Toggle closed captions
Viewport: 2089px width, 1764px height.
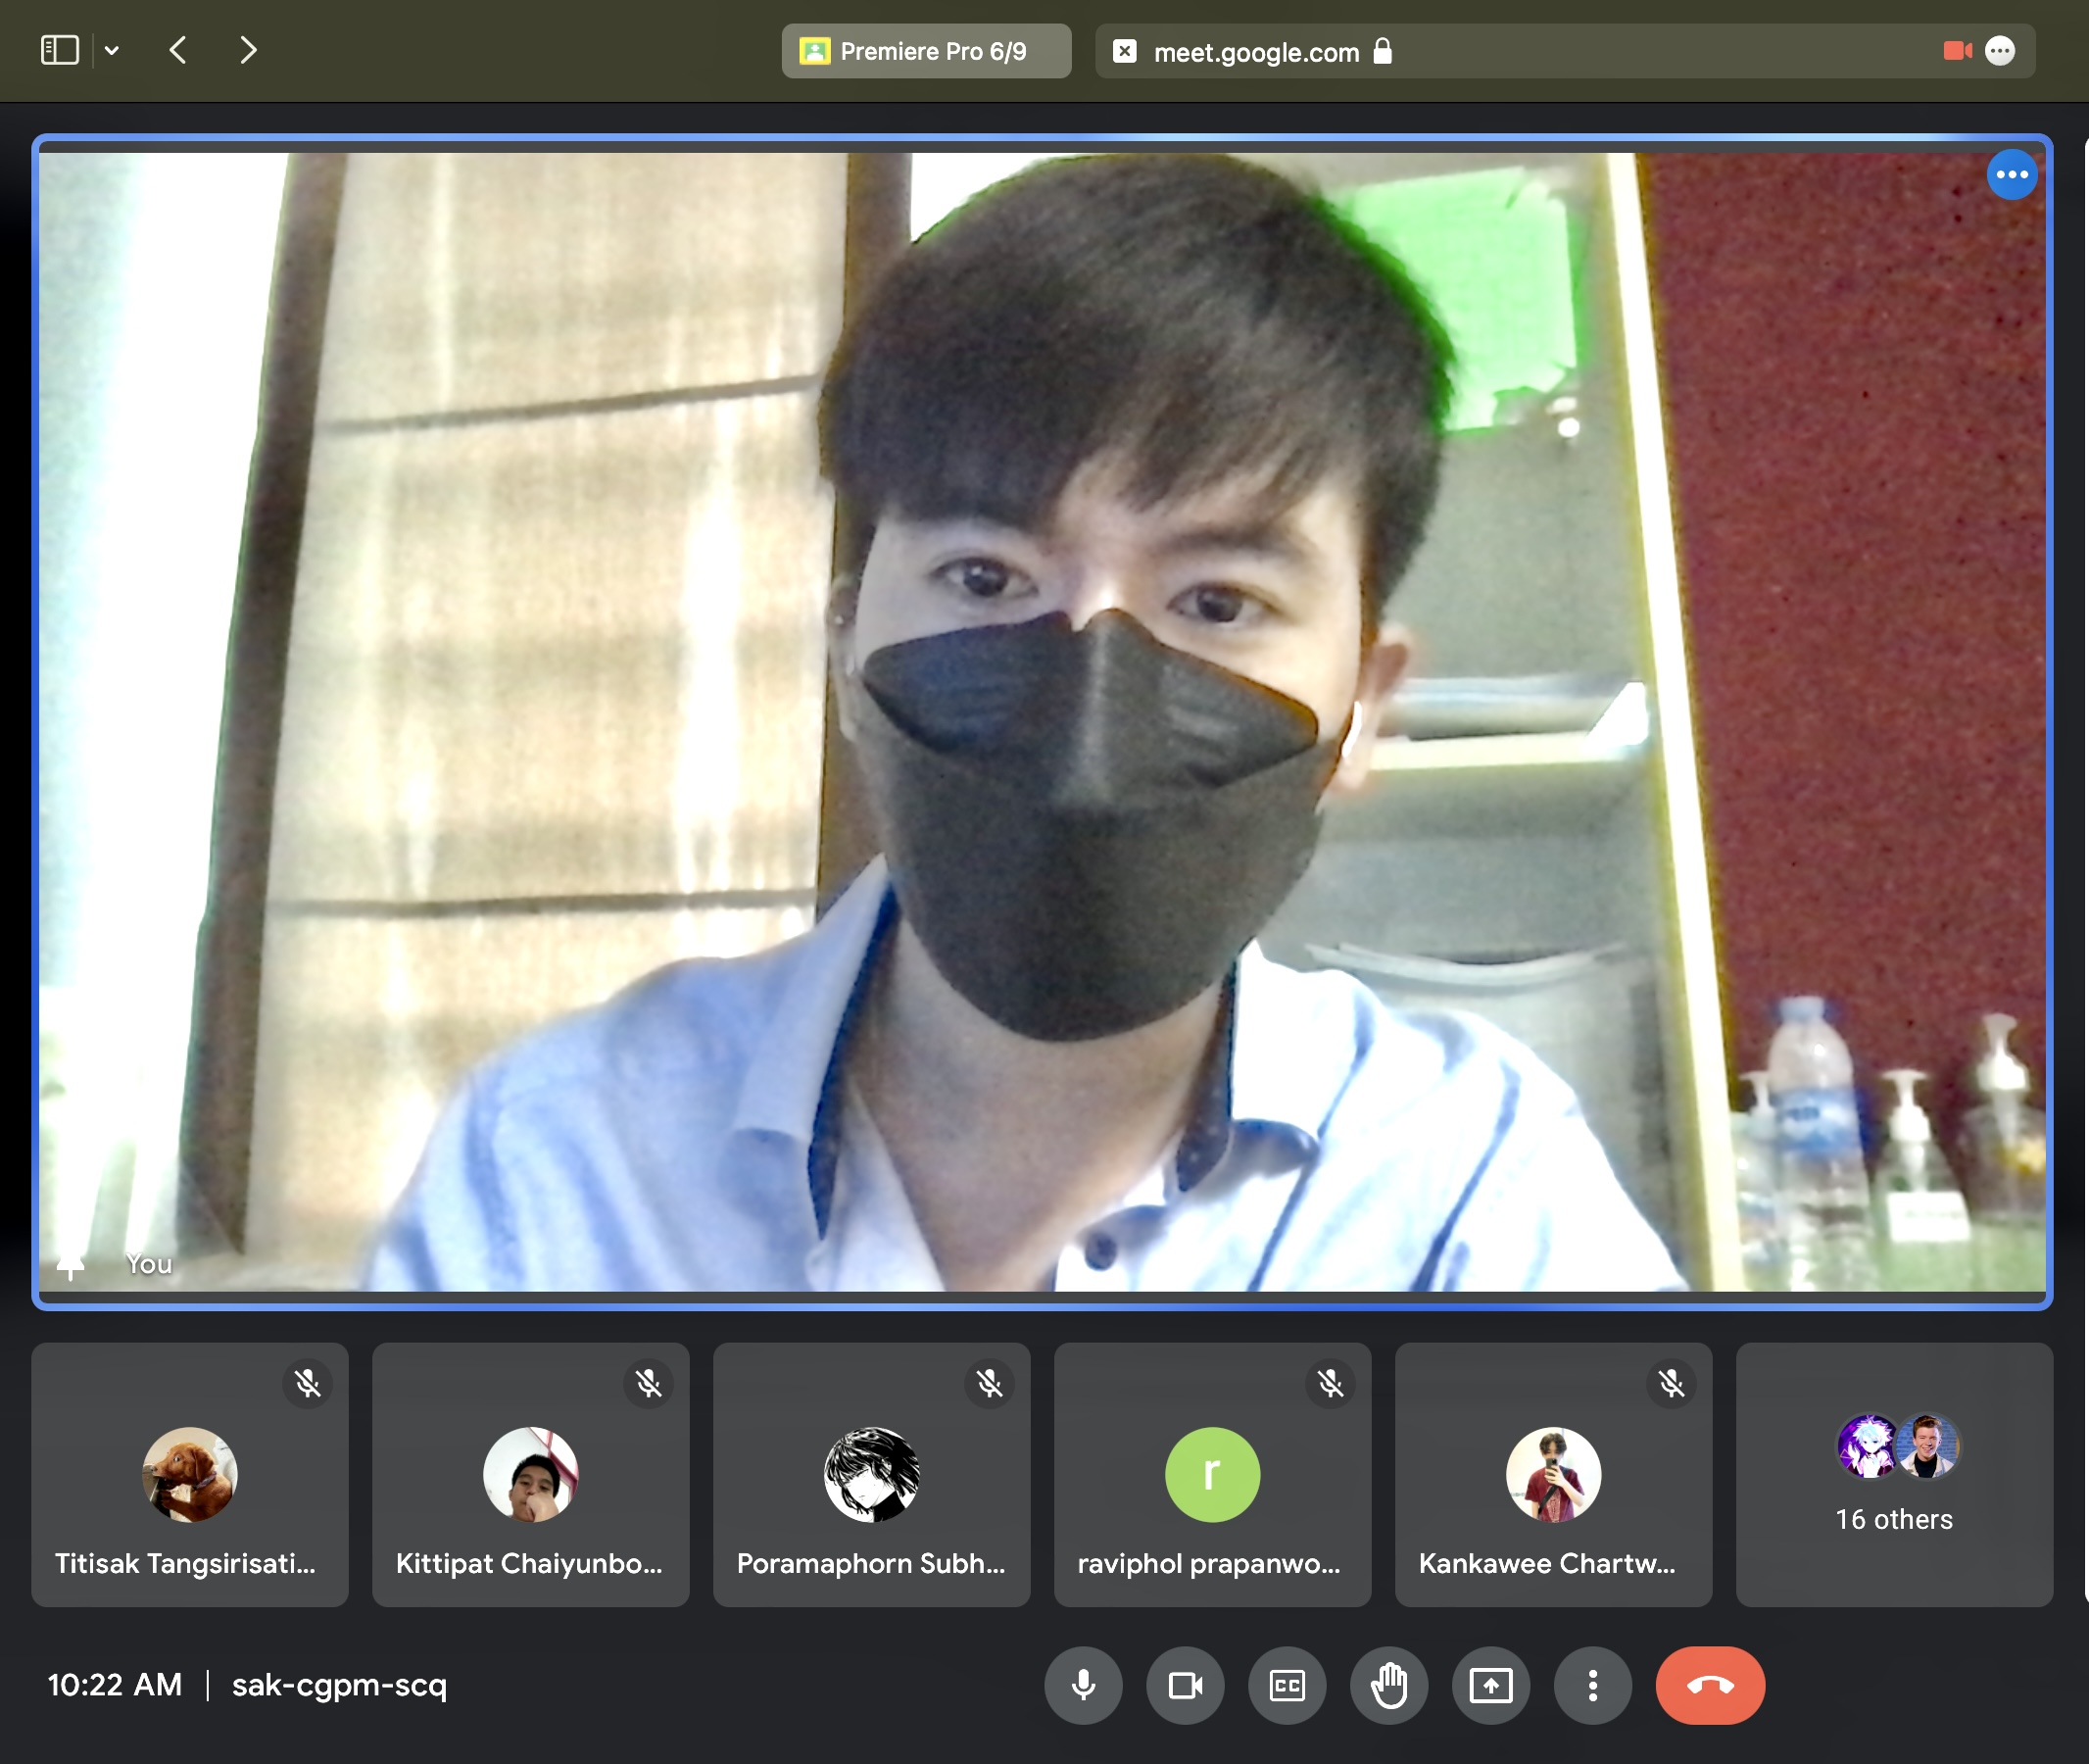[x=1287, y=1685]
